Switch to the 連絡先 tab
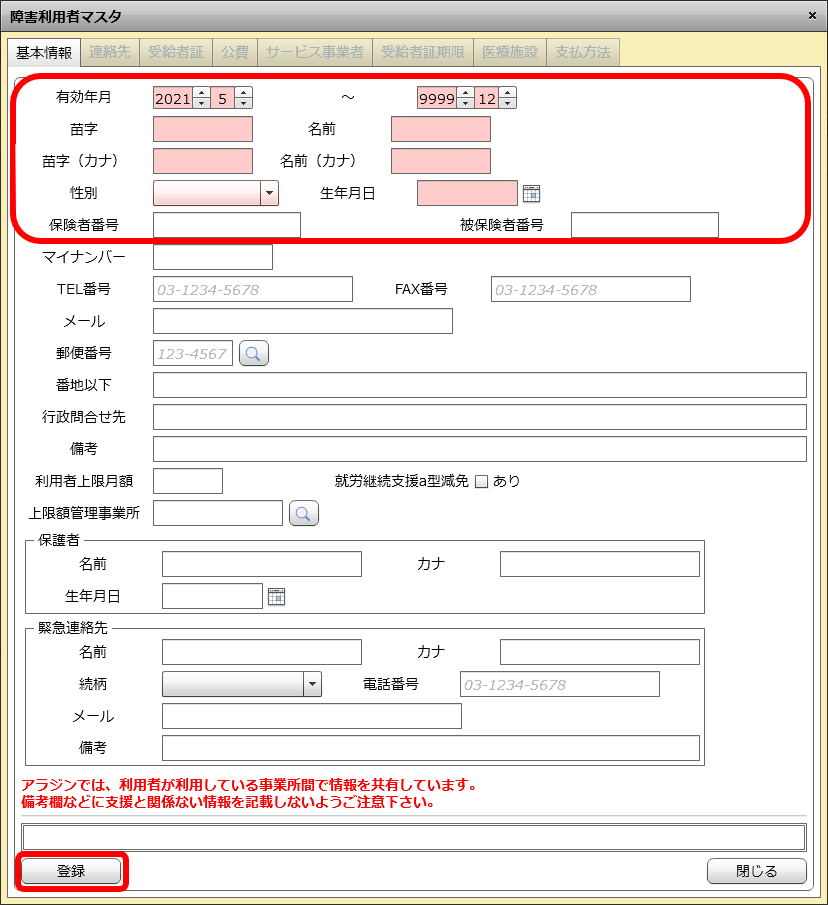 tap(110, 51)
